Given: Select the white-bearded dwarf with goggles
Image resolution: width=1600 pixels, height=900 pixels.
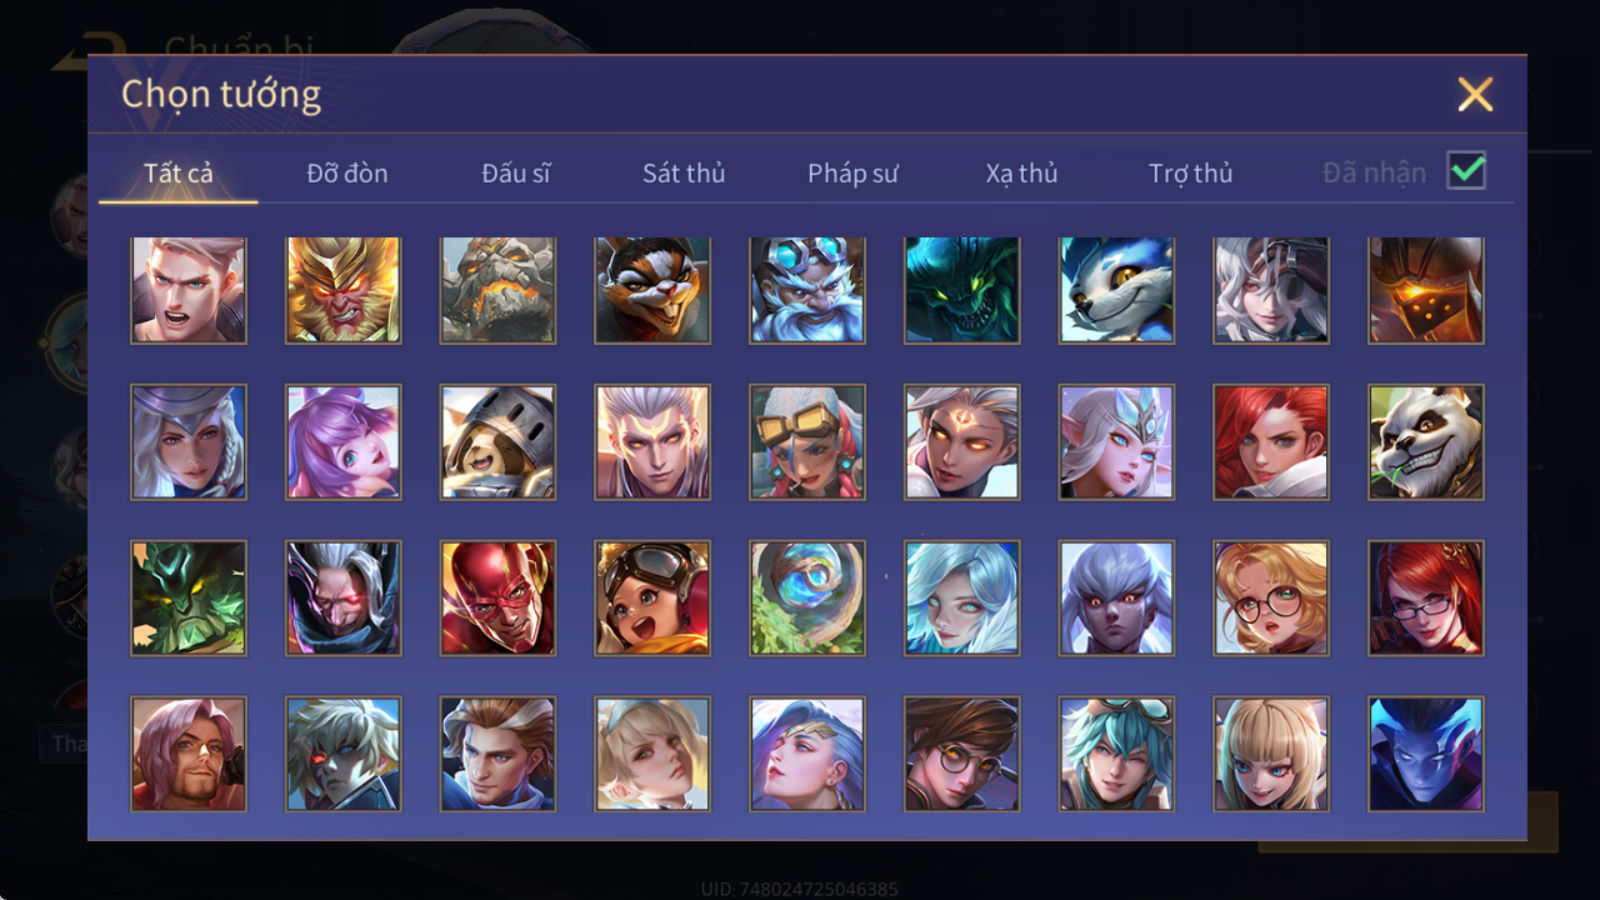Looking at the screenshot, I should click(807, 290).
